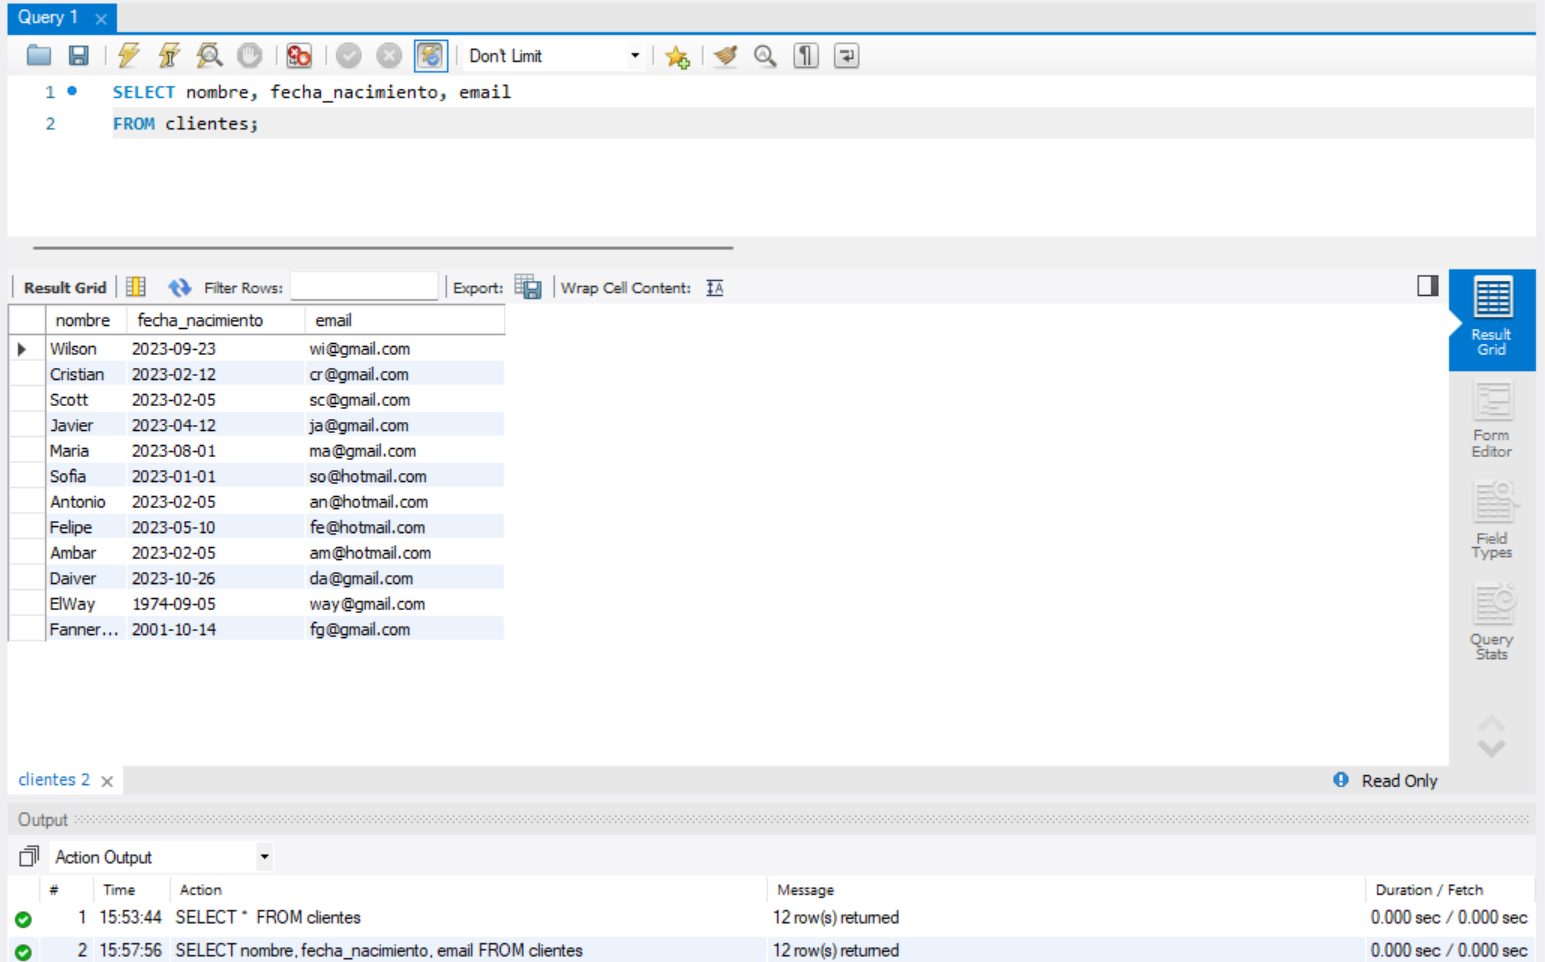This screenshot has height=962, width=1545.
Task: Switch to Result Grid side panel
Action: tap(1491, 318)
